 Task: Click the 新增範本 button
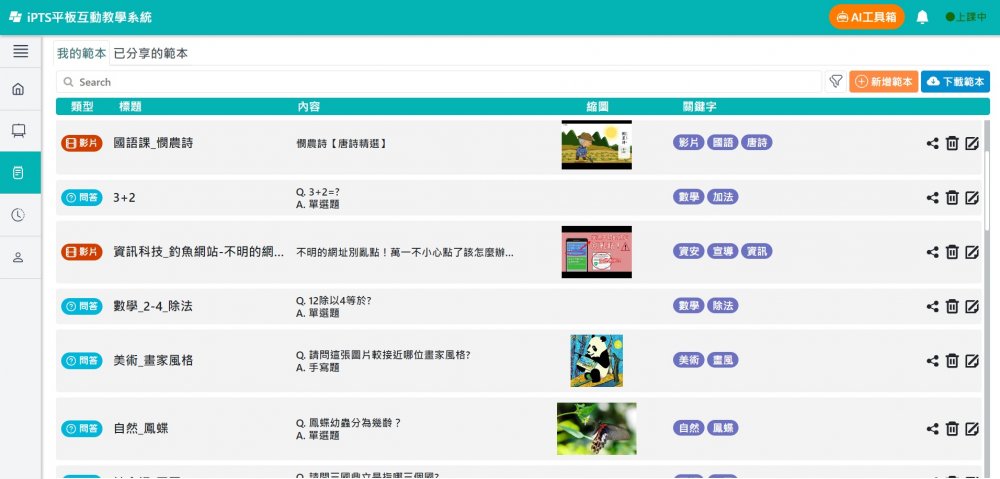click(883, 82)
